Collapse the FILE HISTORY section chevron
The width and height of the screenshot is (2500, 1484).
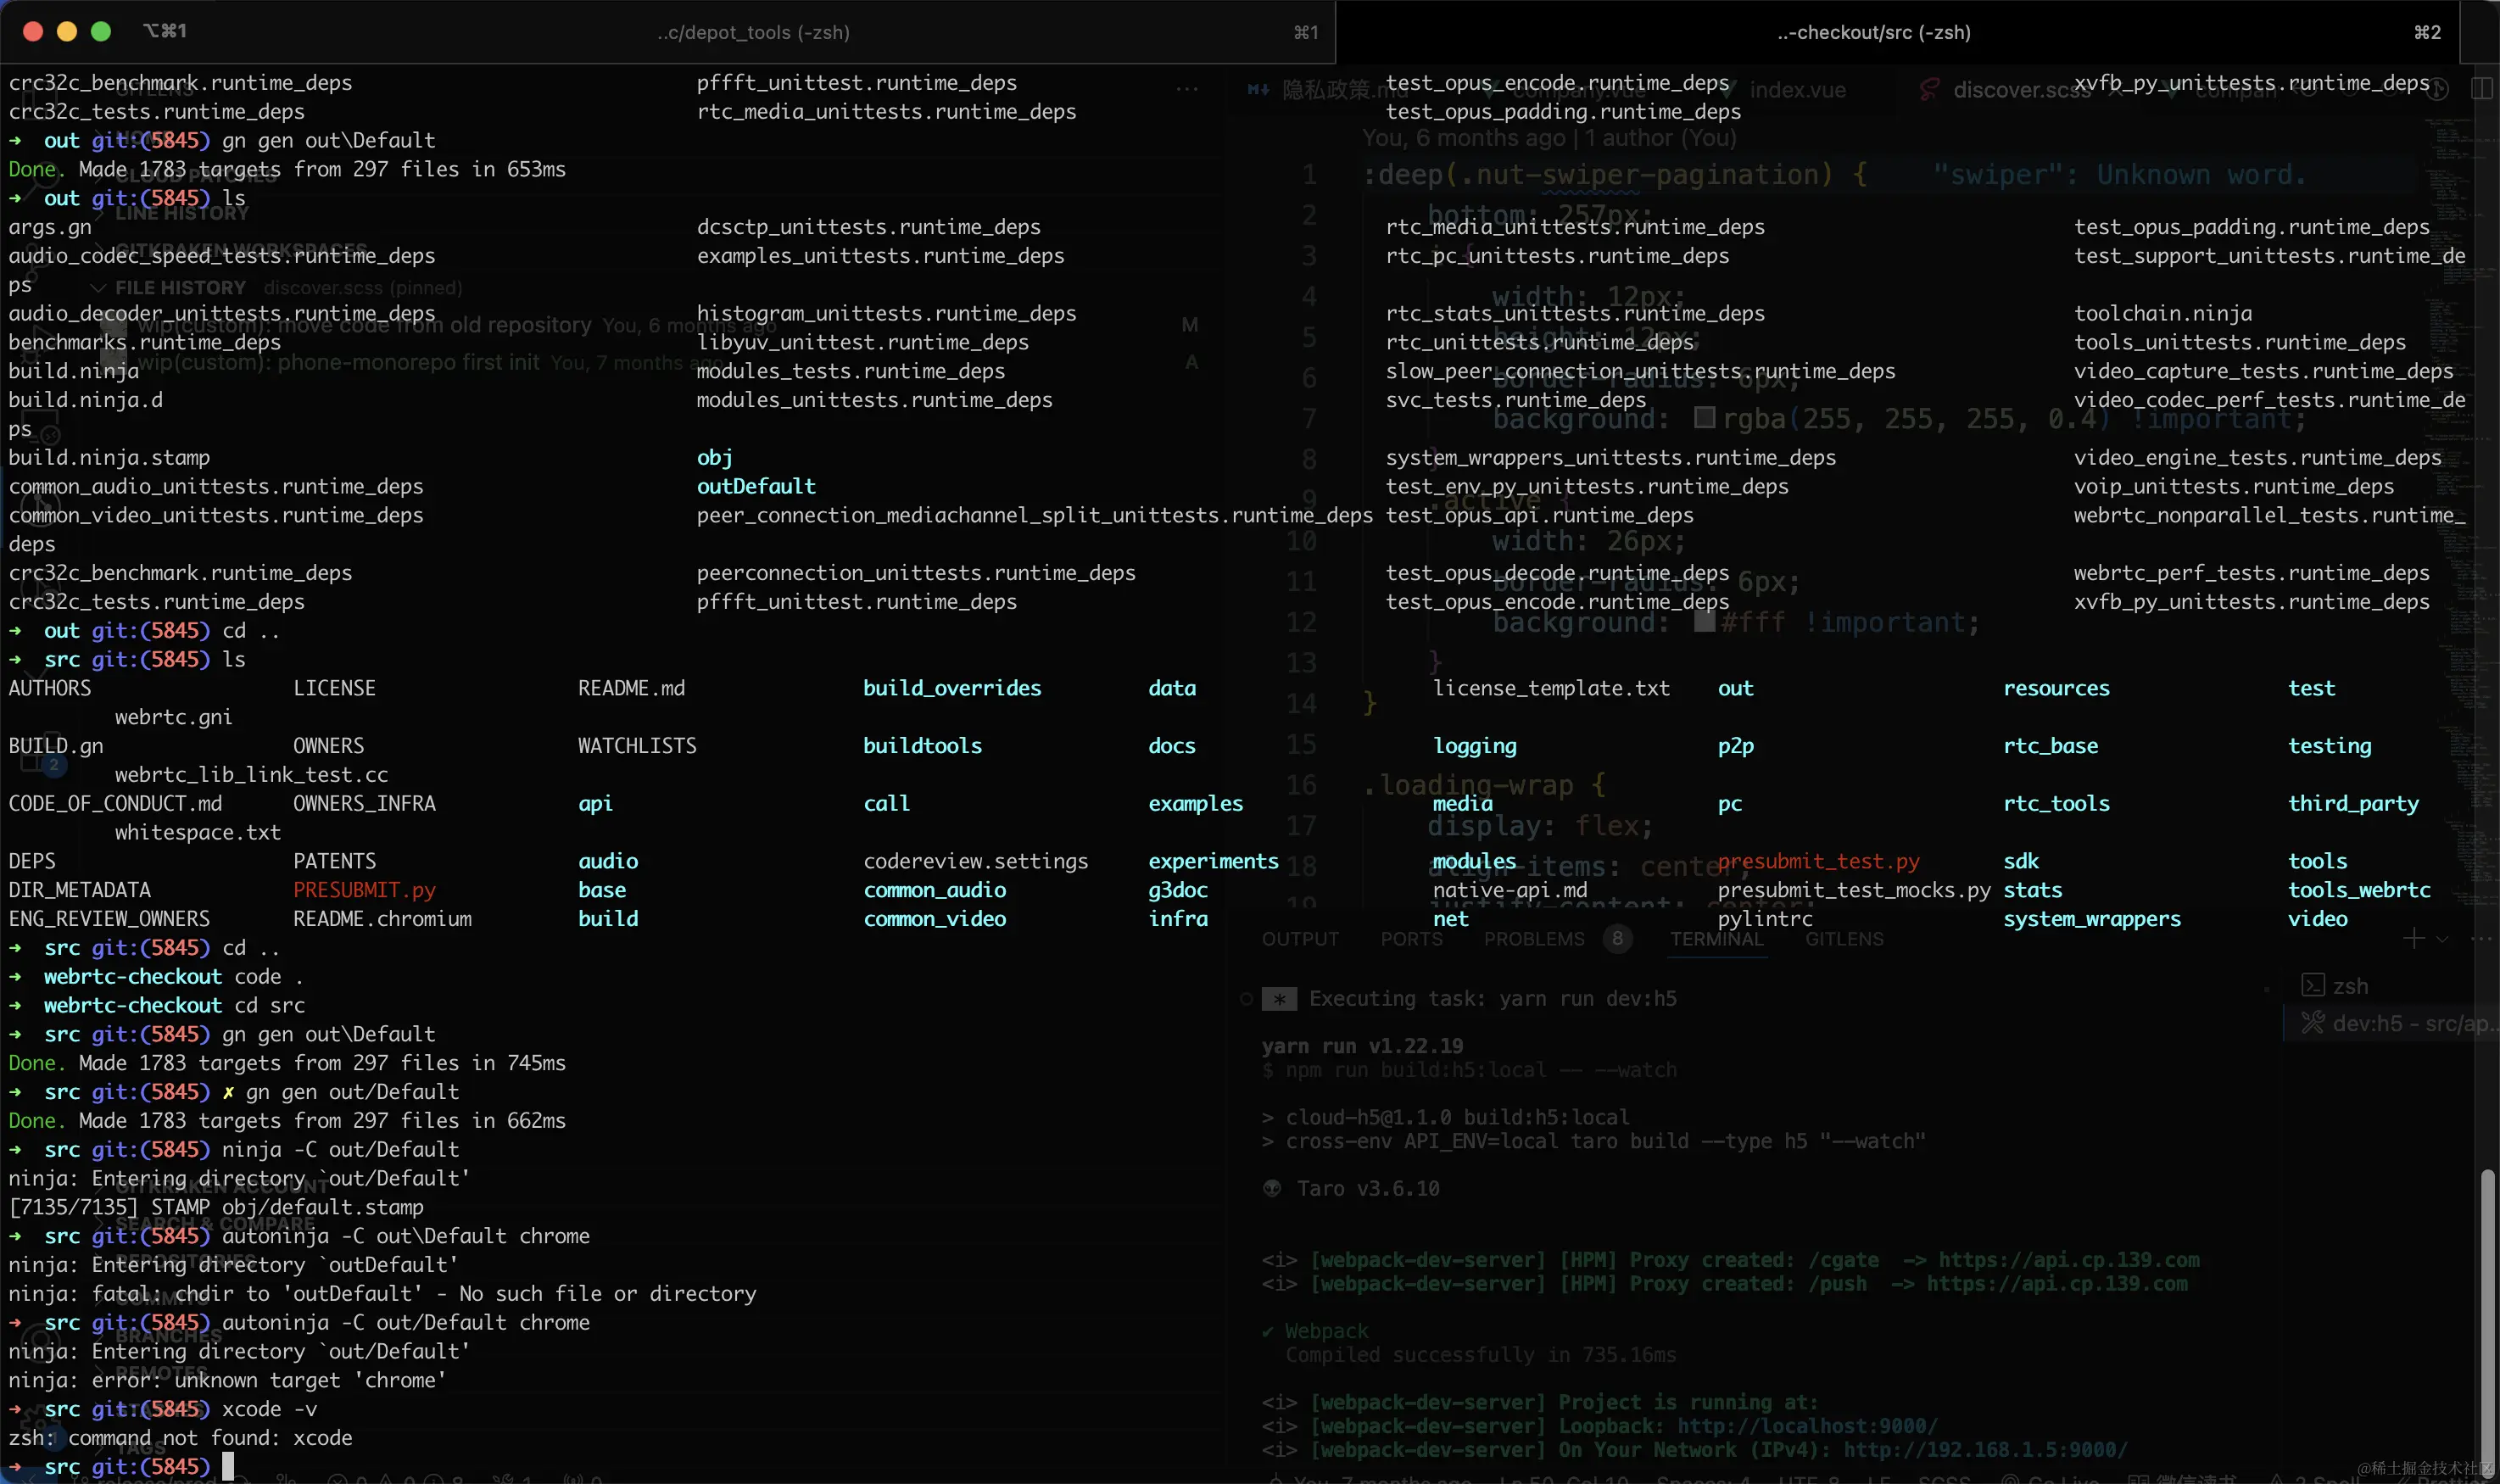(98, 287)
